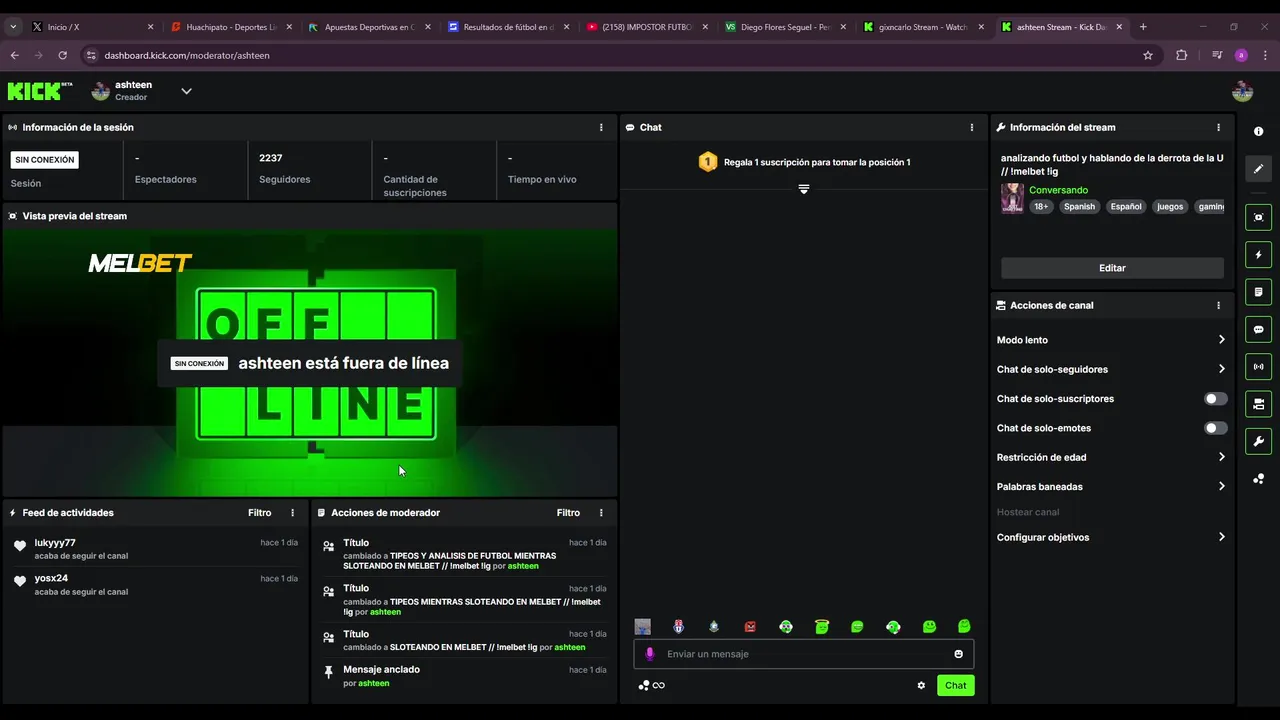Expand Modo lento settings
The image size is (1280, 720).
coord(1111,340)
